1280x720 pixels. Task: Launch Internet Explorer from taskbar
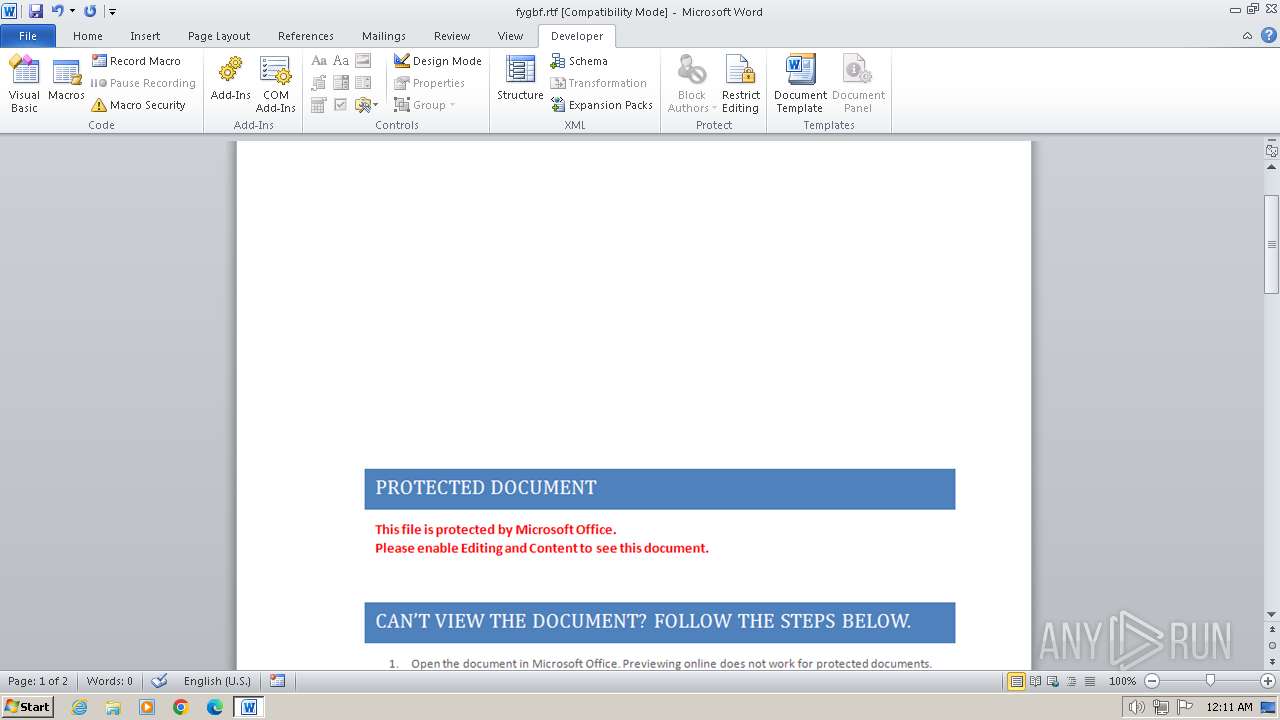pos(79,707)
